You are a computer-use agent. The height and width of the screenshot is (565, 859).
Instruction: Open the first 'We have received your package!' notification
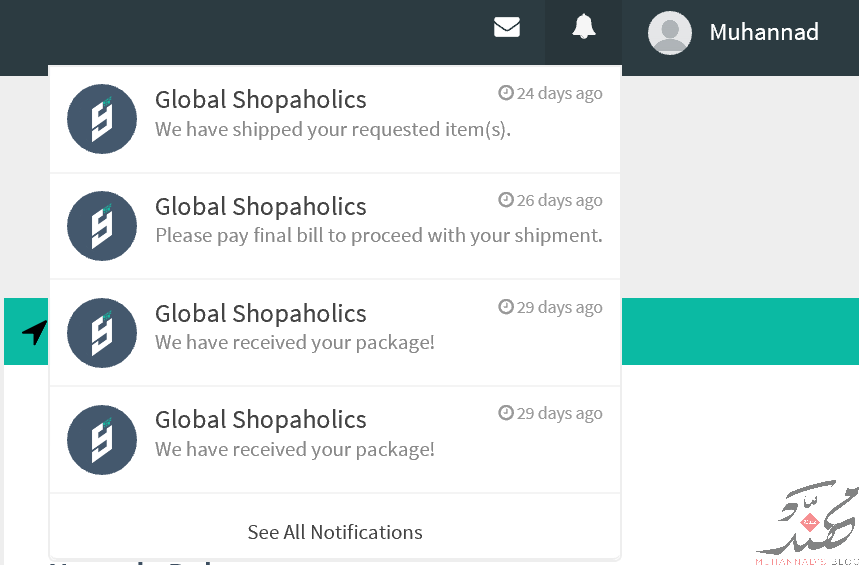point(335,333)
